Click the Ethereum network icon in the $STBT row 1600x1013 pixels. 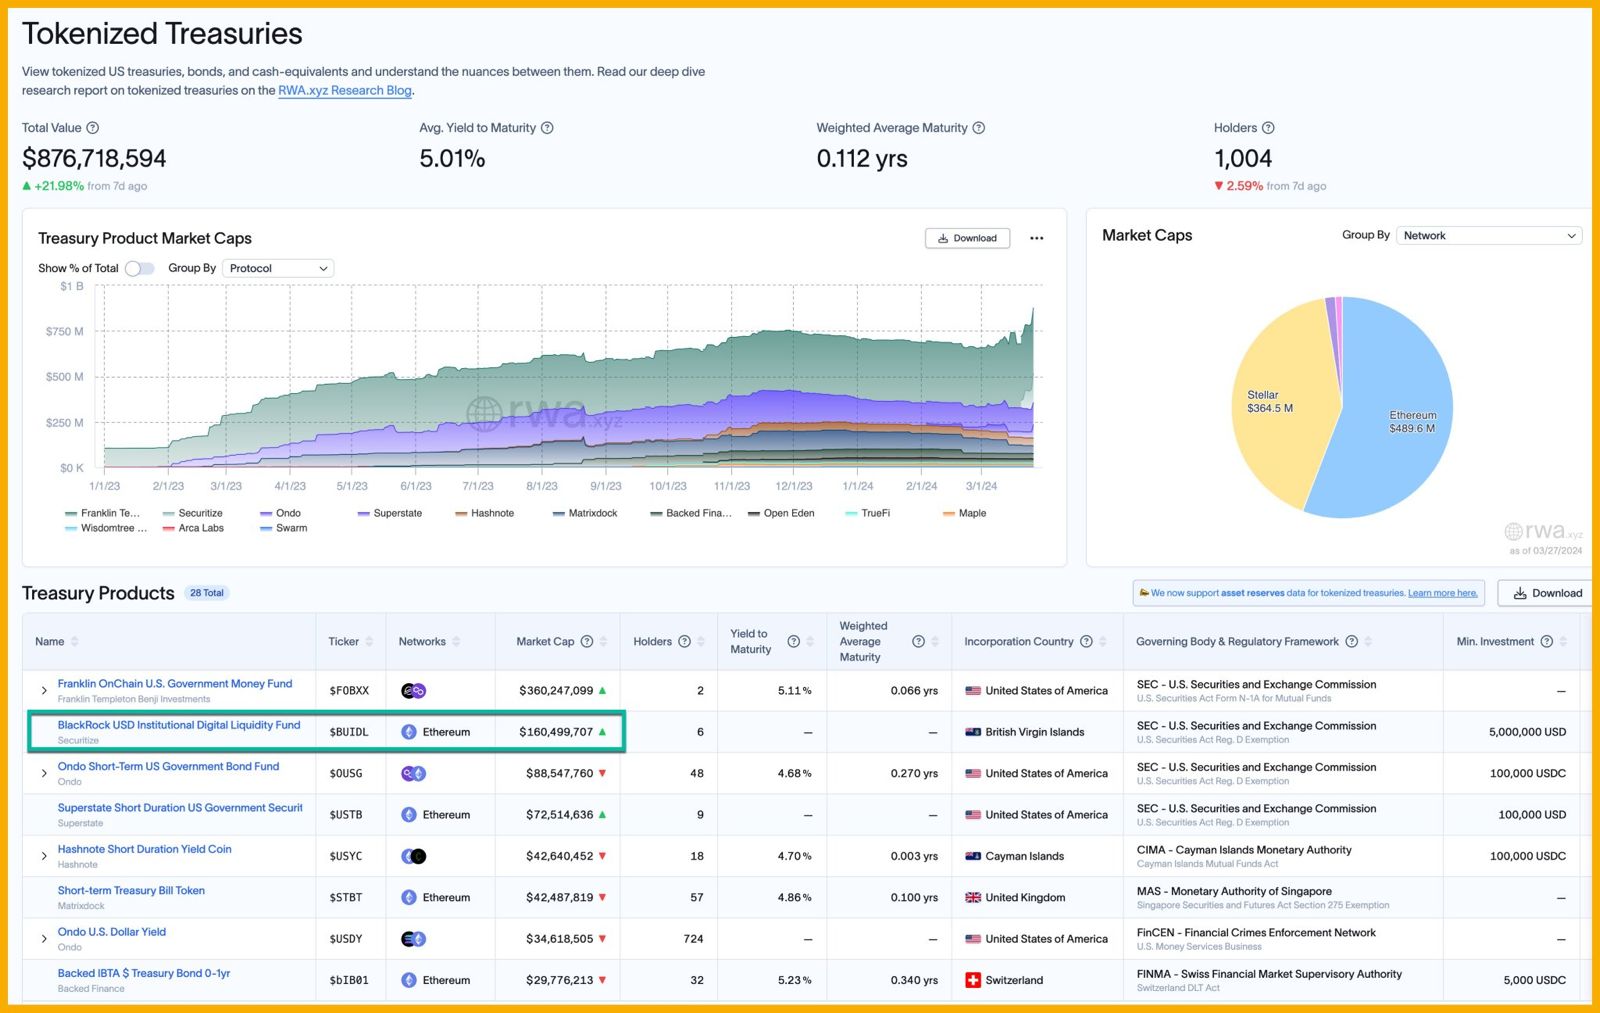coord(409,898)
